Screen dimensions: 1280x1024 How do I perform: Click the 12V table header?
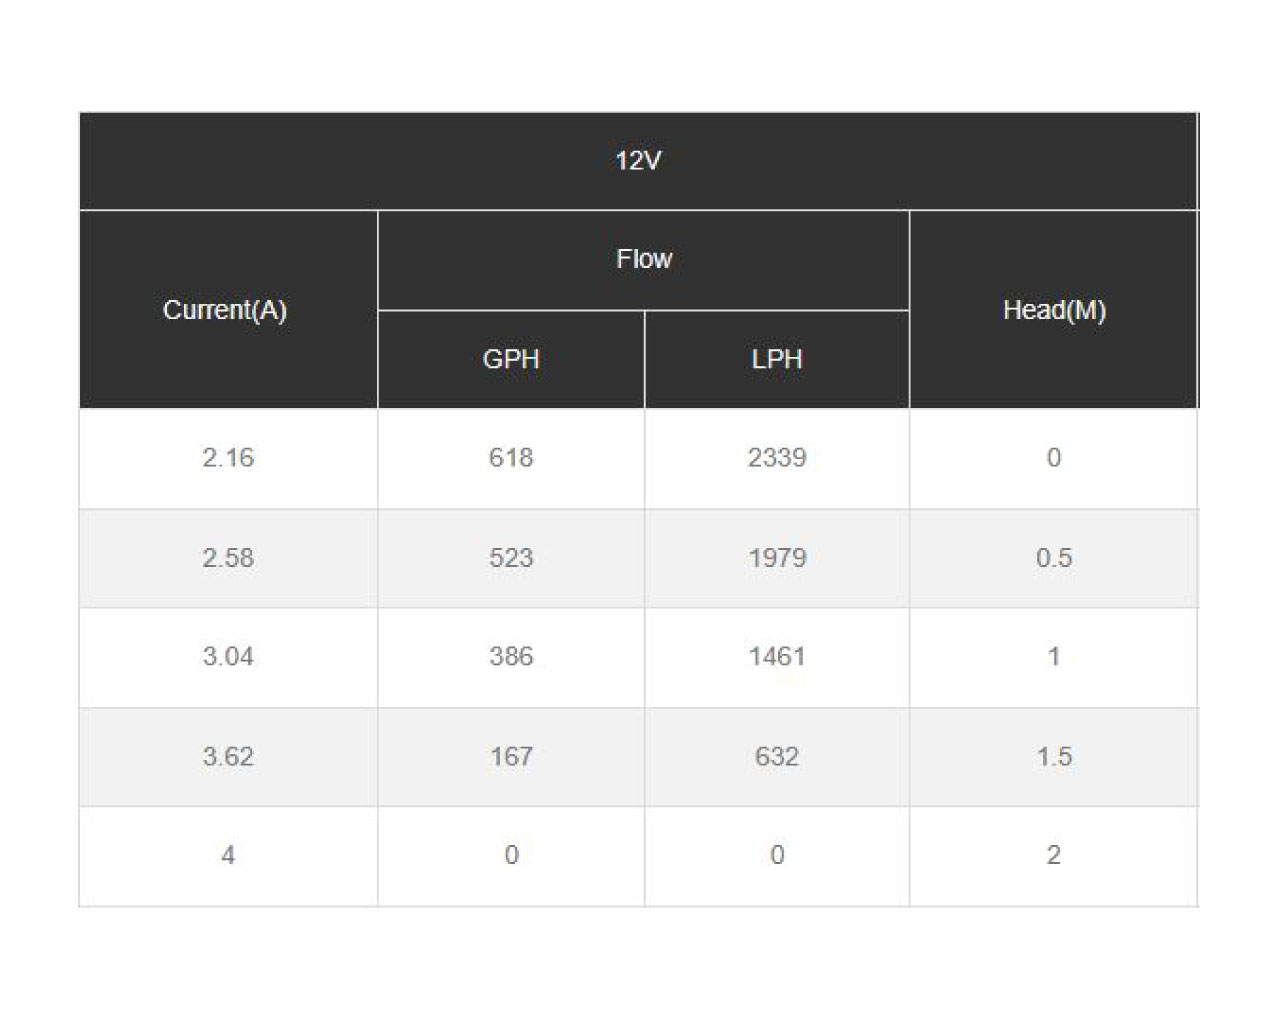pyautogui.click(x=638, y=161)
